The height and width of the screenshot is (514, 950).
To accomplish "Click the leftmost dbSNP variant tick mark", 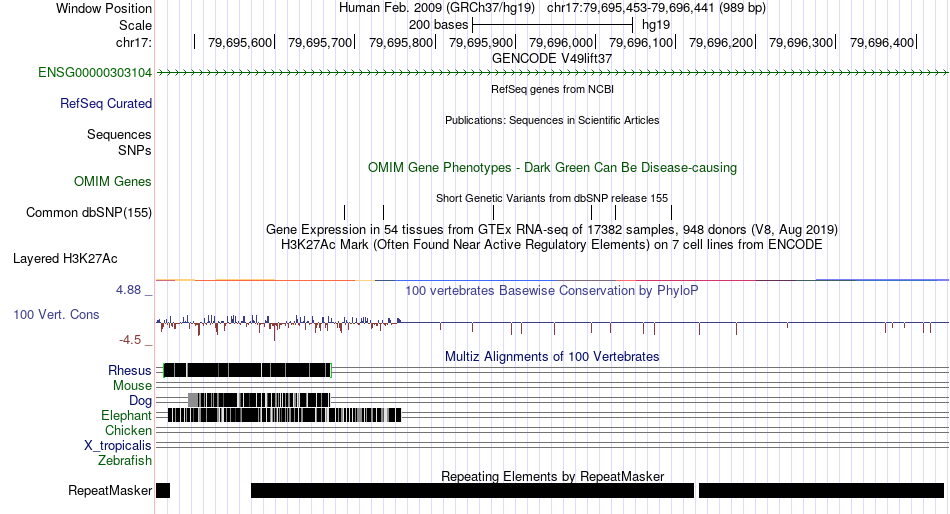I will 345,213.
